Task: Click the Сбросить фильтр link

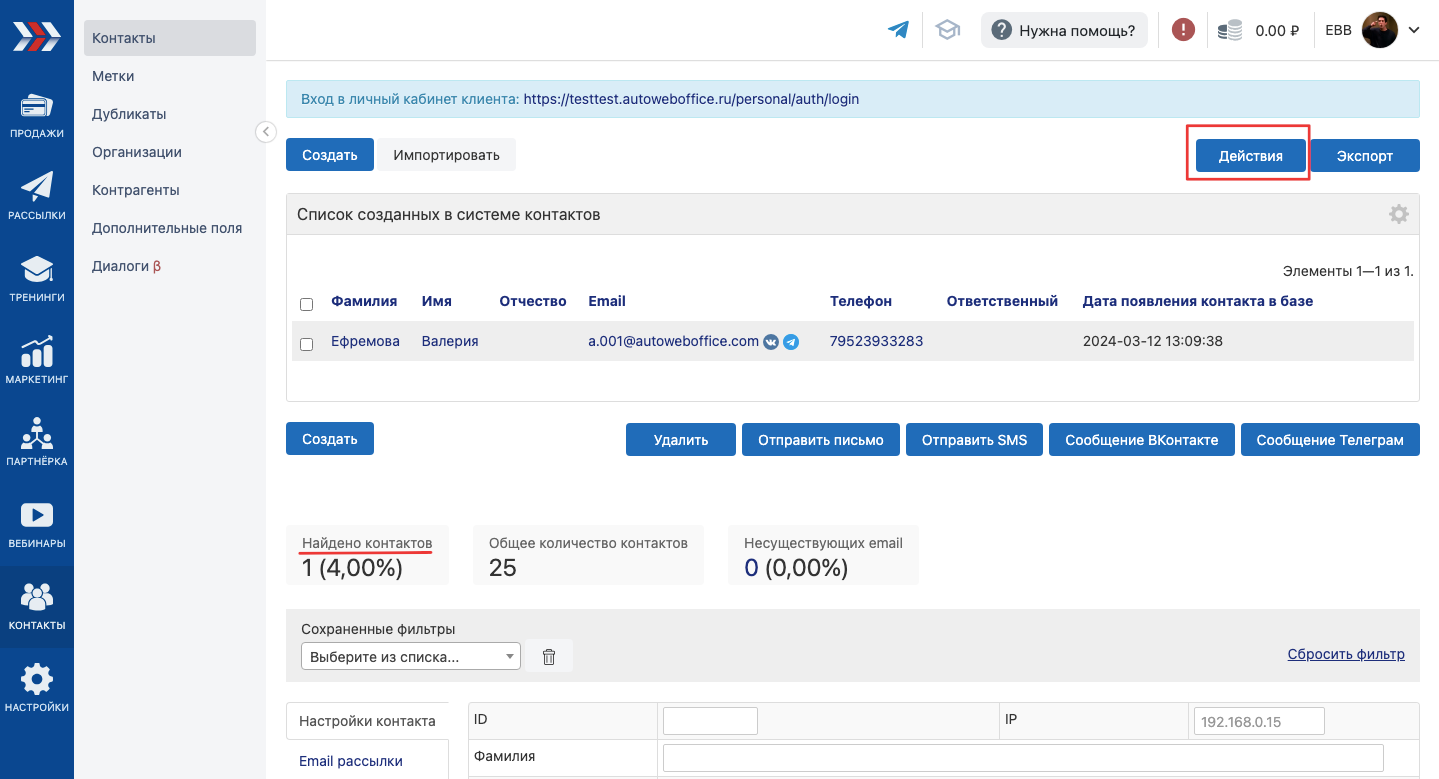Action: tap(1346, 654)
